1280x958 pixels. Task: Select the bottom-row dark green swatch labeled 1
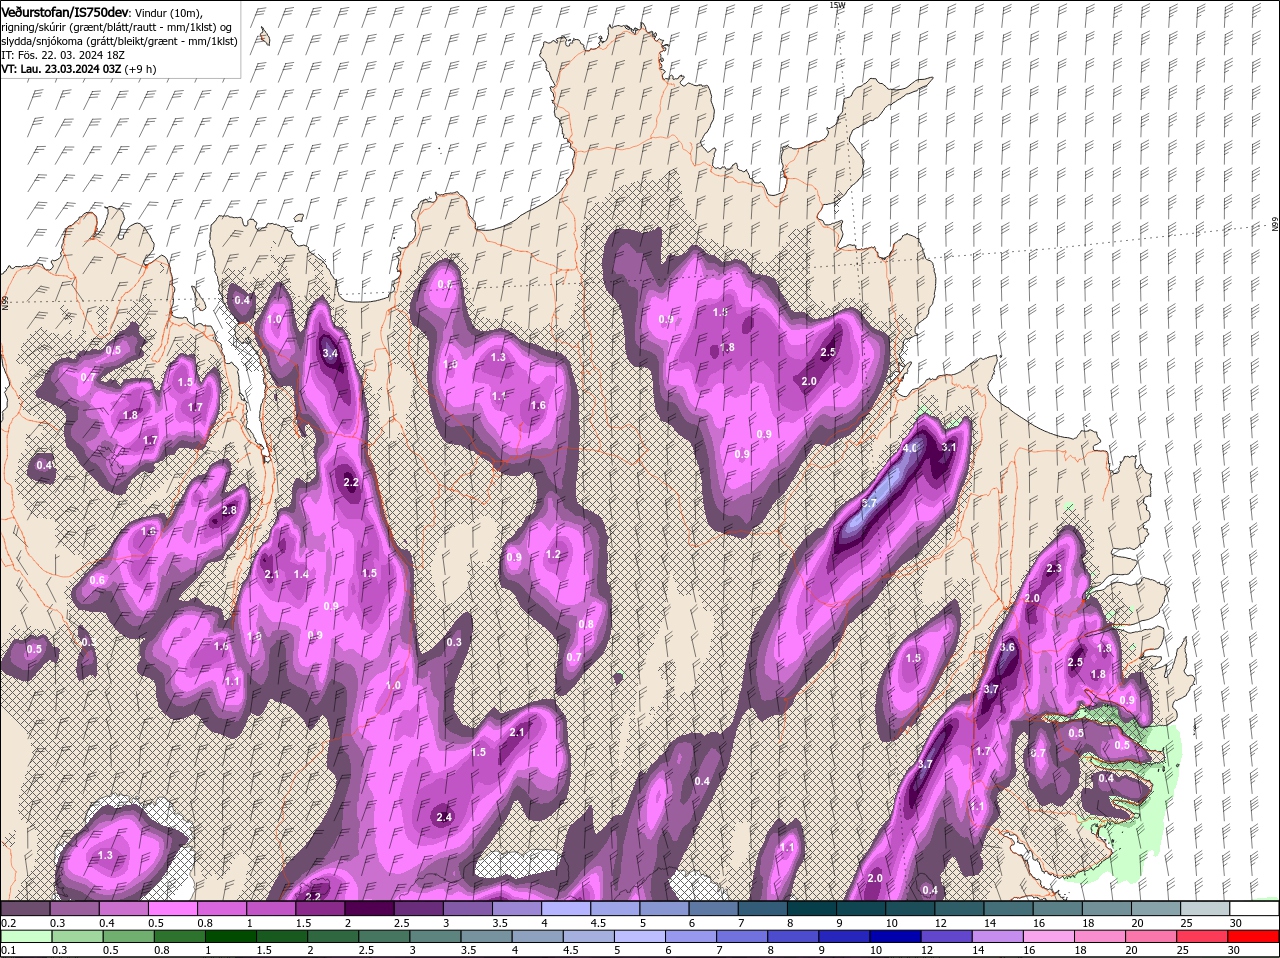230,936
